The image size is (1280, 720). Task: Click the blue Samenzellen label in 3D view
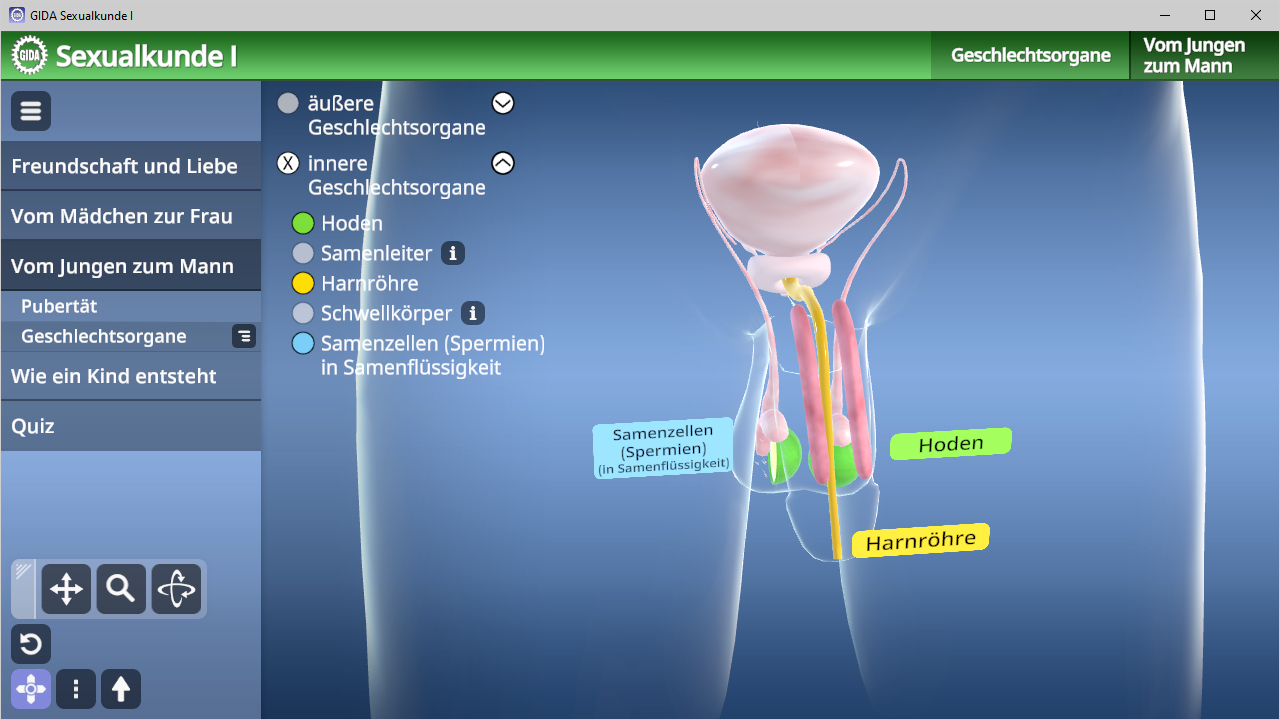(x=663, y=448)
